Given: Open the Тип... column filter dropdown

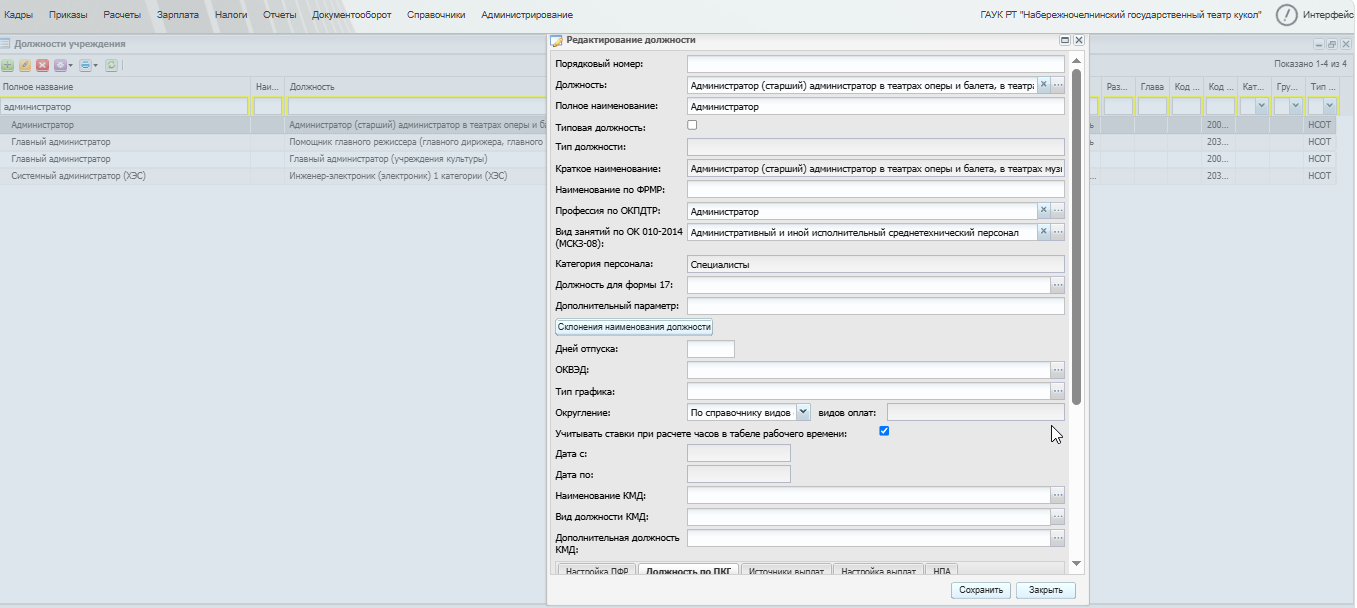Looking at the screenshot, I should click(x=1329, y=106).
